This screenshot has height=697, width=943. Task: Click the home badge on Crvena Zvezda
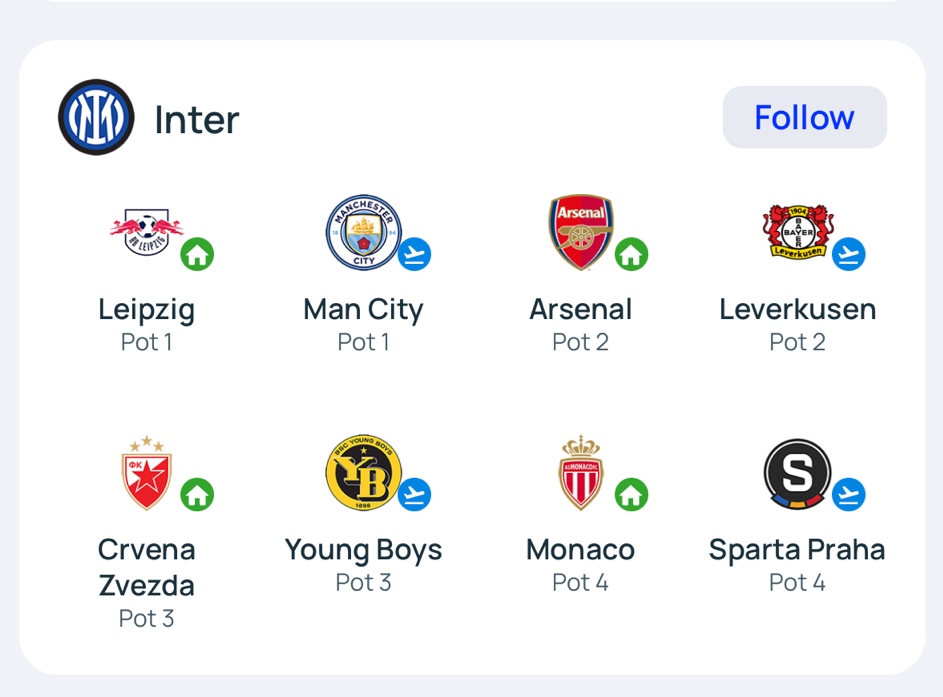pos(197,494)
